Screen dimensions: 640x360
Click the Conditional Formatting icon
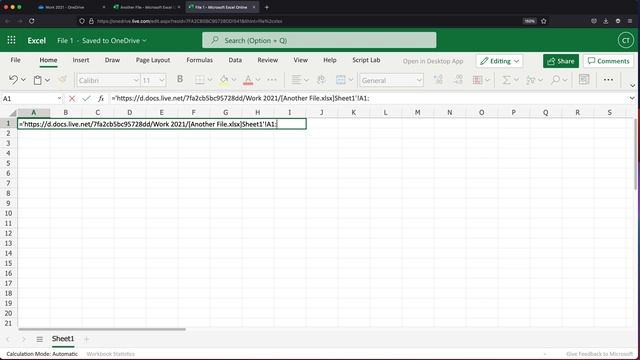point(478,80)
